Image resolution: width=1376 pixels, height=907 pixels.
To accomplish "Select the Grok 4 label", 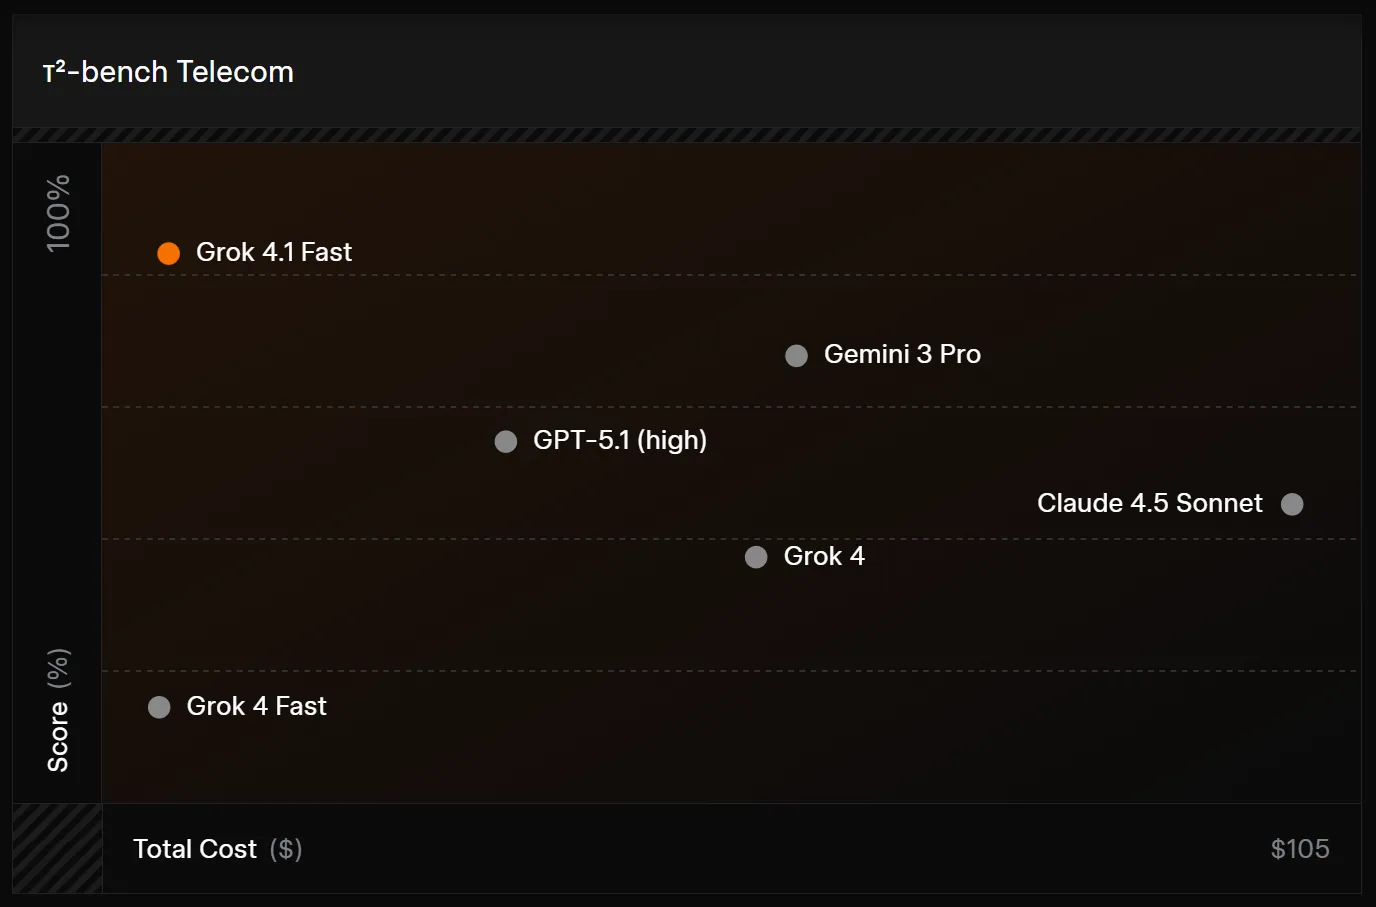I will [824, 556].
